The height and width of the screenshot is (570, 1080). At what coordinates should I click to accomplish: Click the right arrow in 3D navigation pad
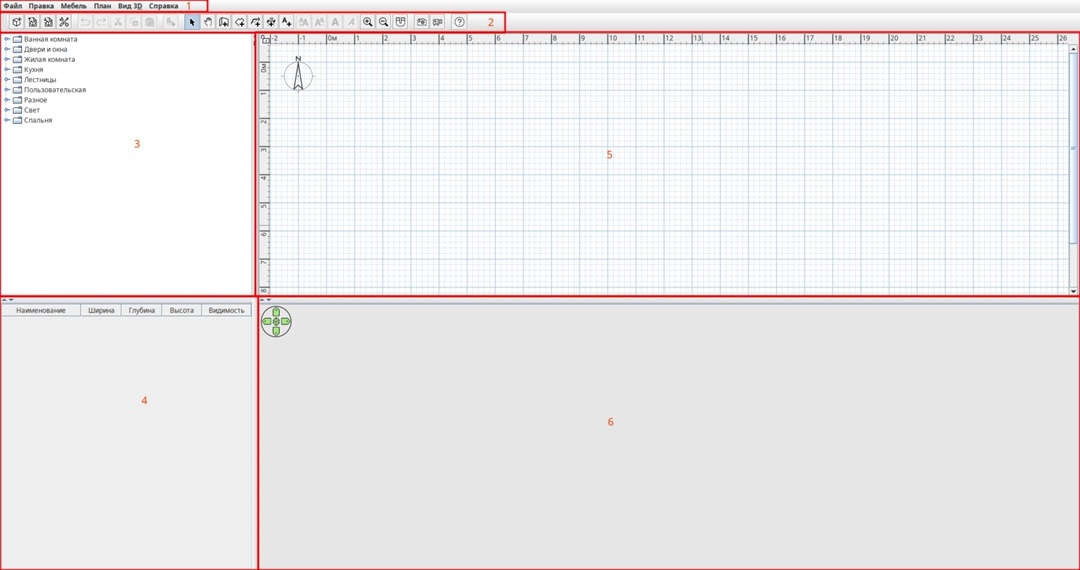coord(286,321)
